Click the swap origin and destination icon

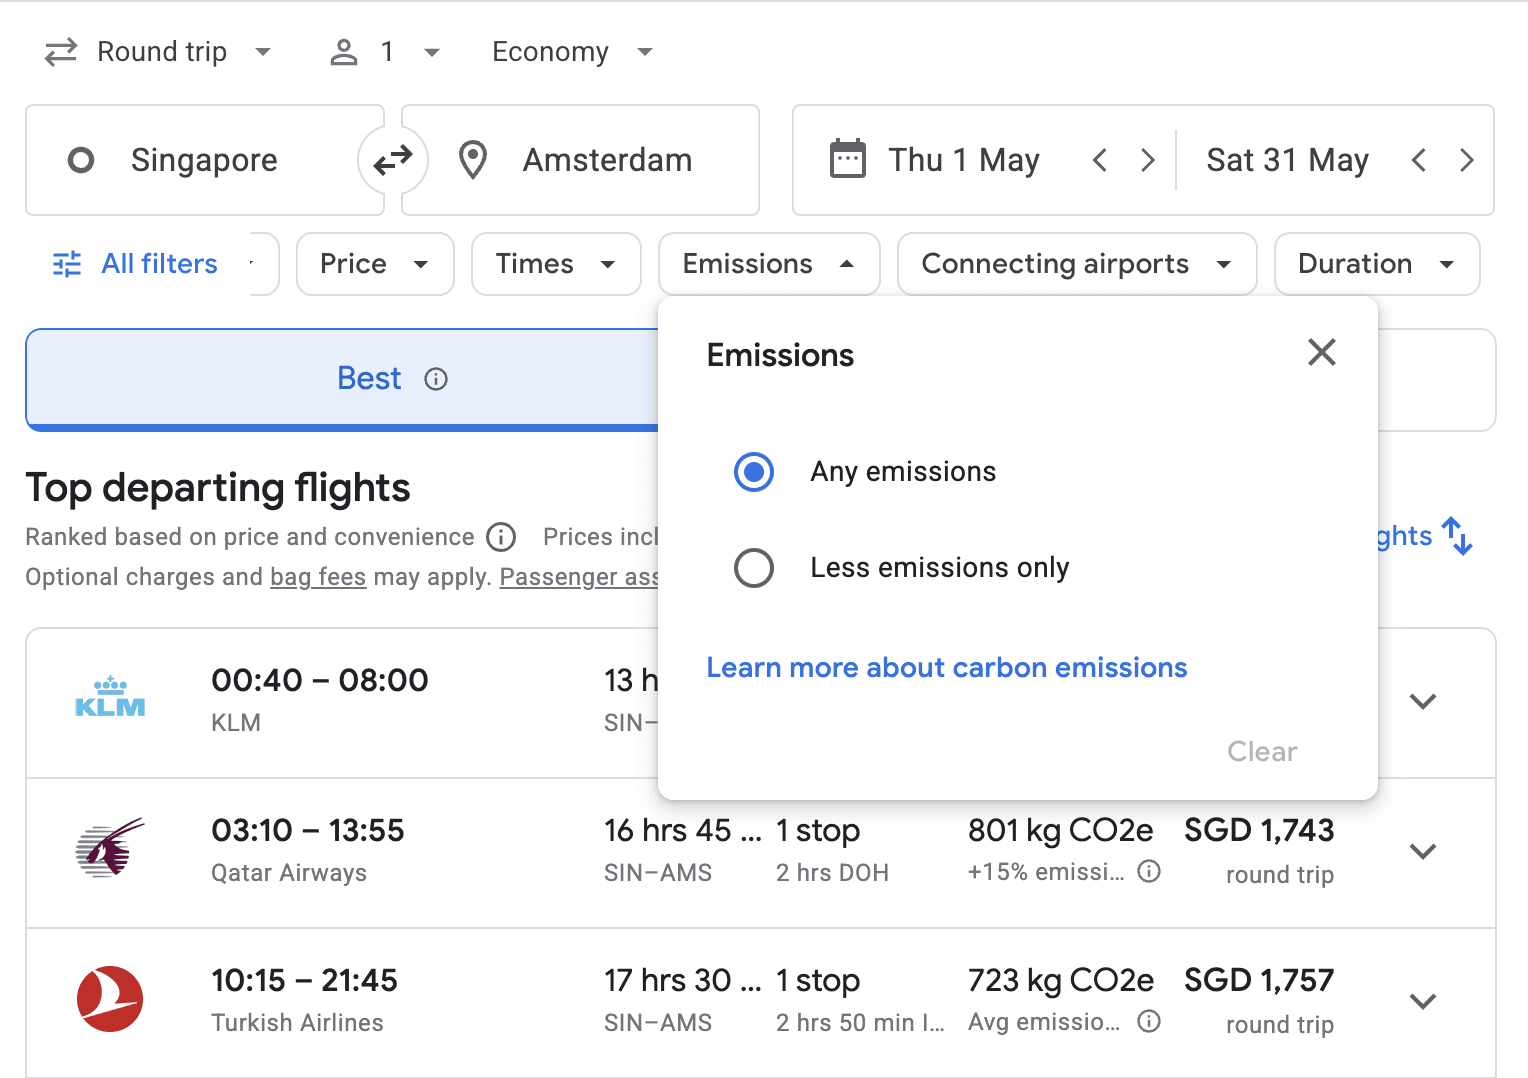click(393, 160)
